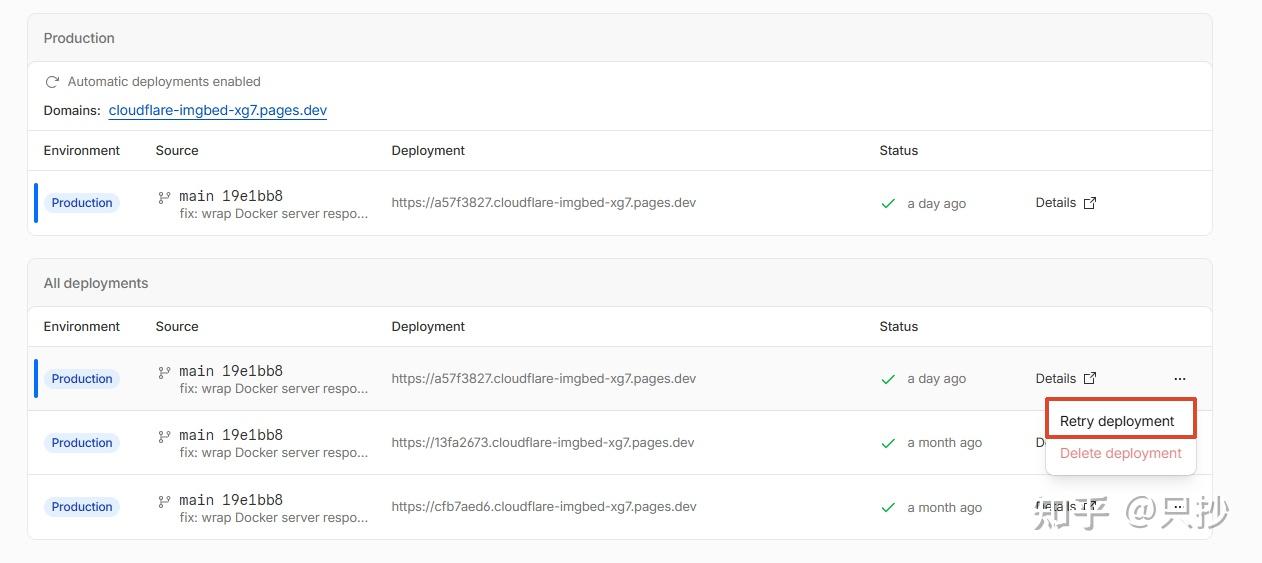The height and width of the screenshot is (563, 1262).
Task: Click "a day ago" in the Production section row
Action: pyautogui.click(x=936, y=203)
